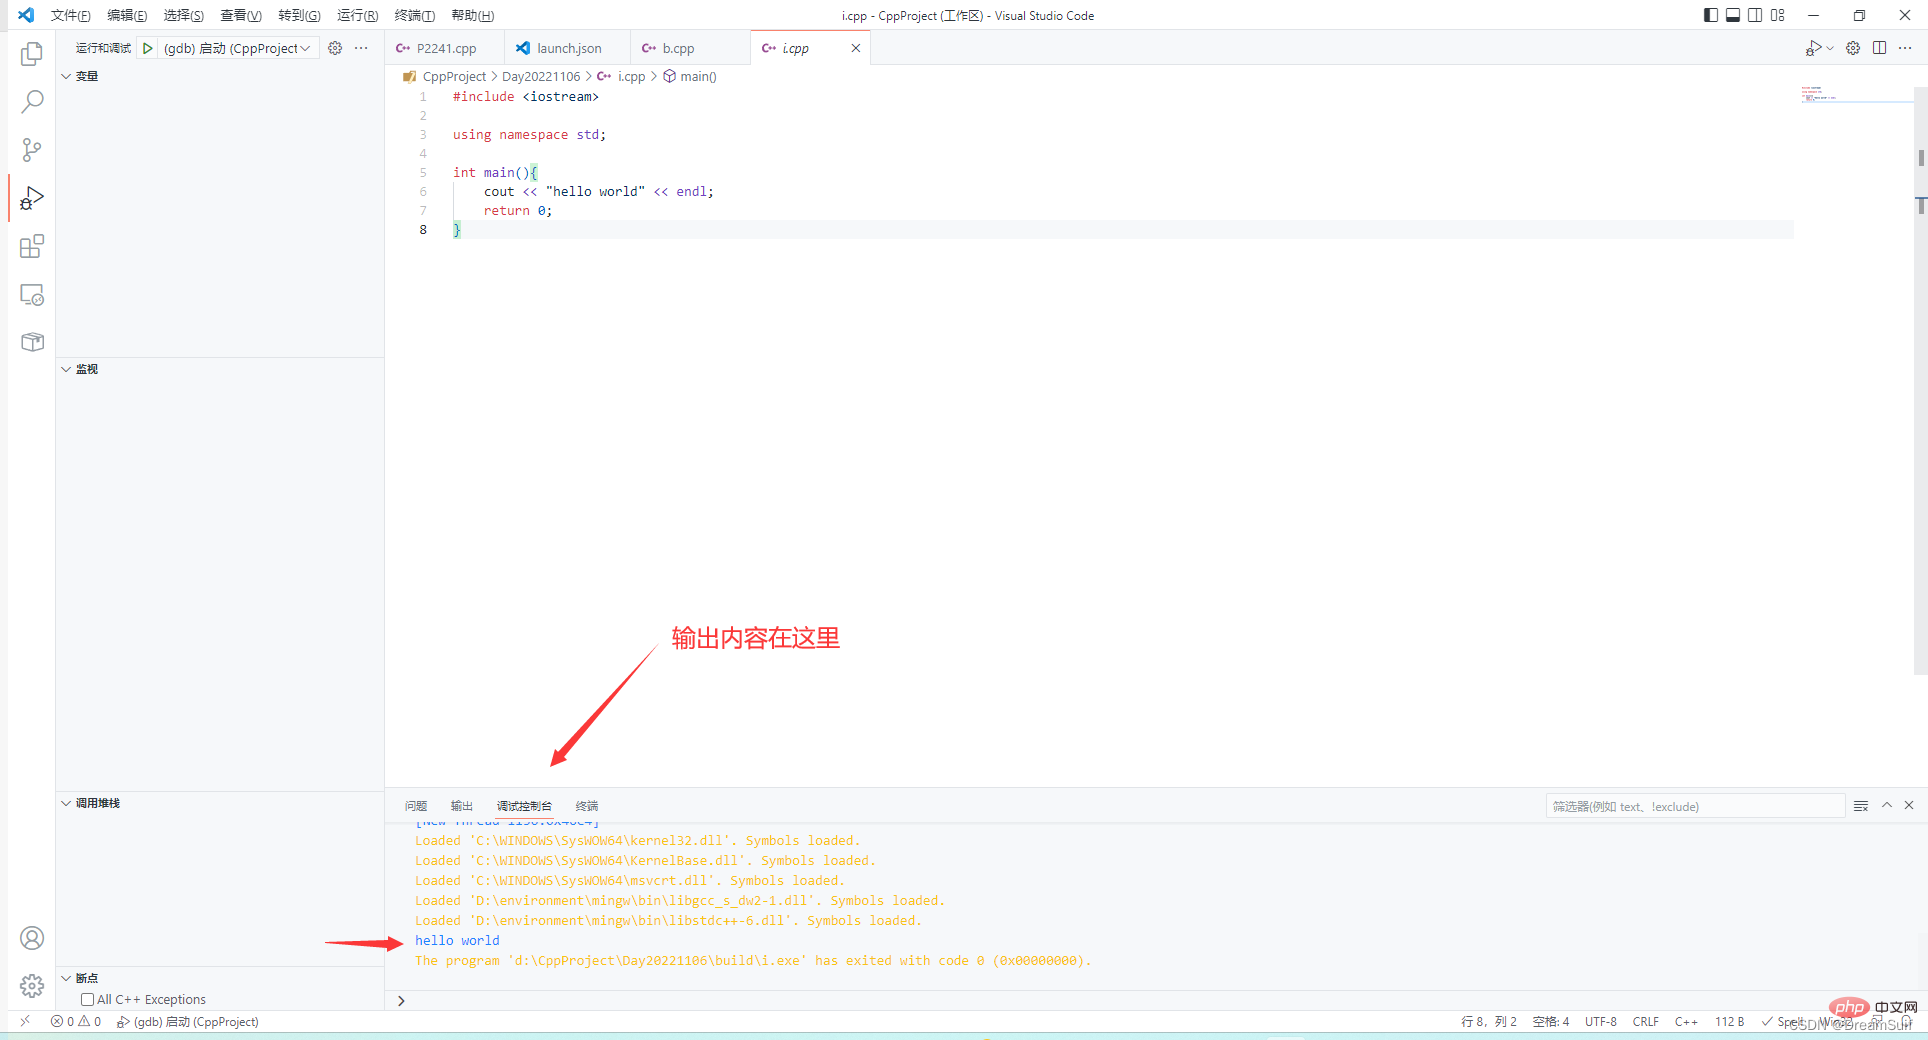The width and height of the screenshot is (1928, 1040).
Task: Open the Search view icon
Action: click(x=32, y=102)
